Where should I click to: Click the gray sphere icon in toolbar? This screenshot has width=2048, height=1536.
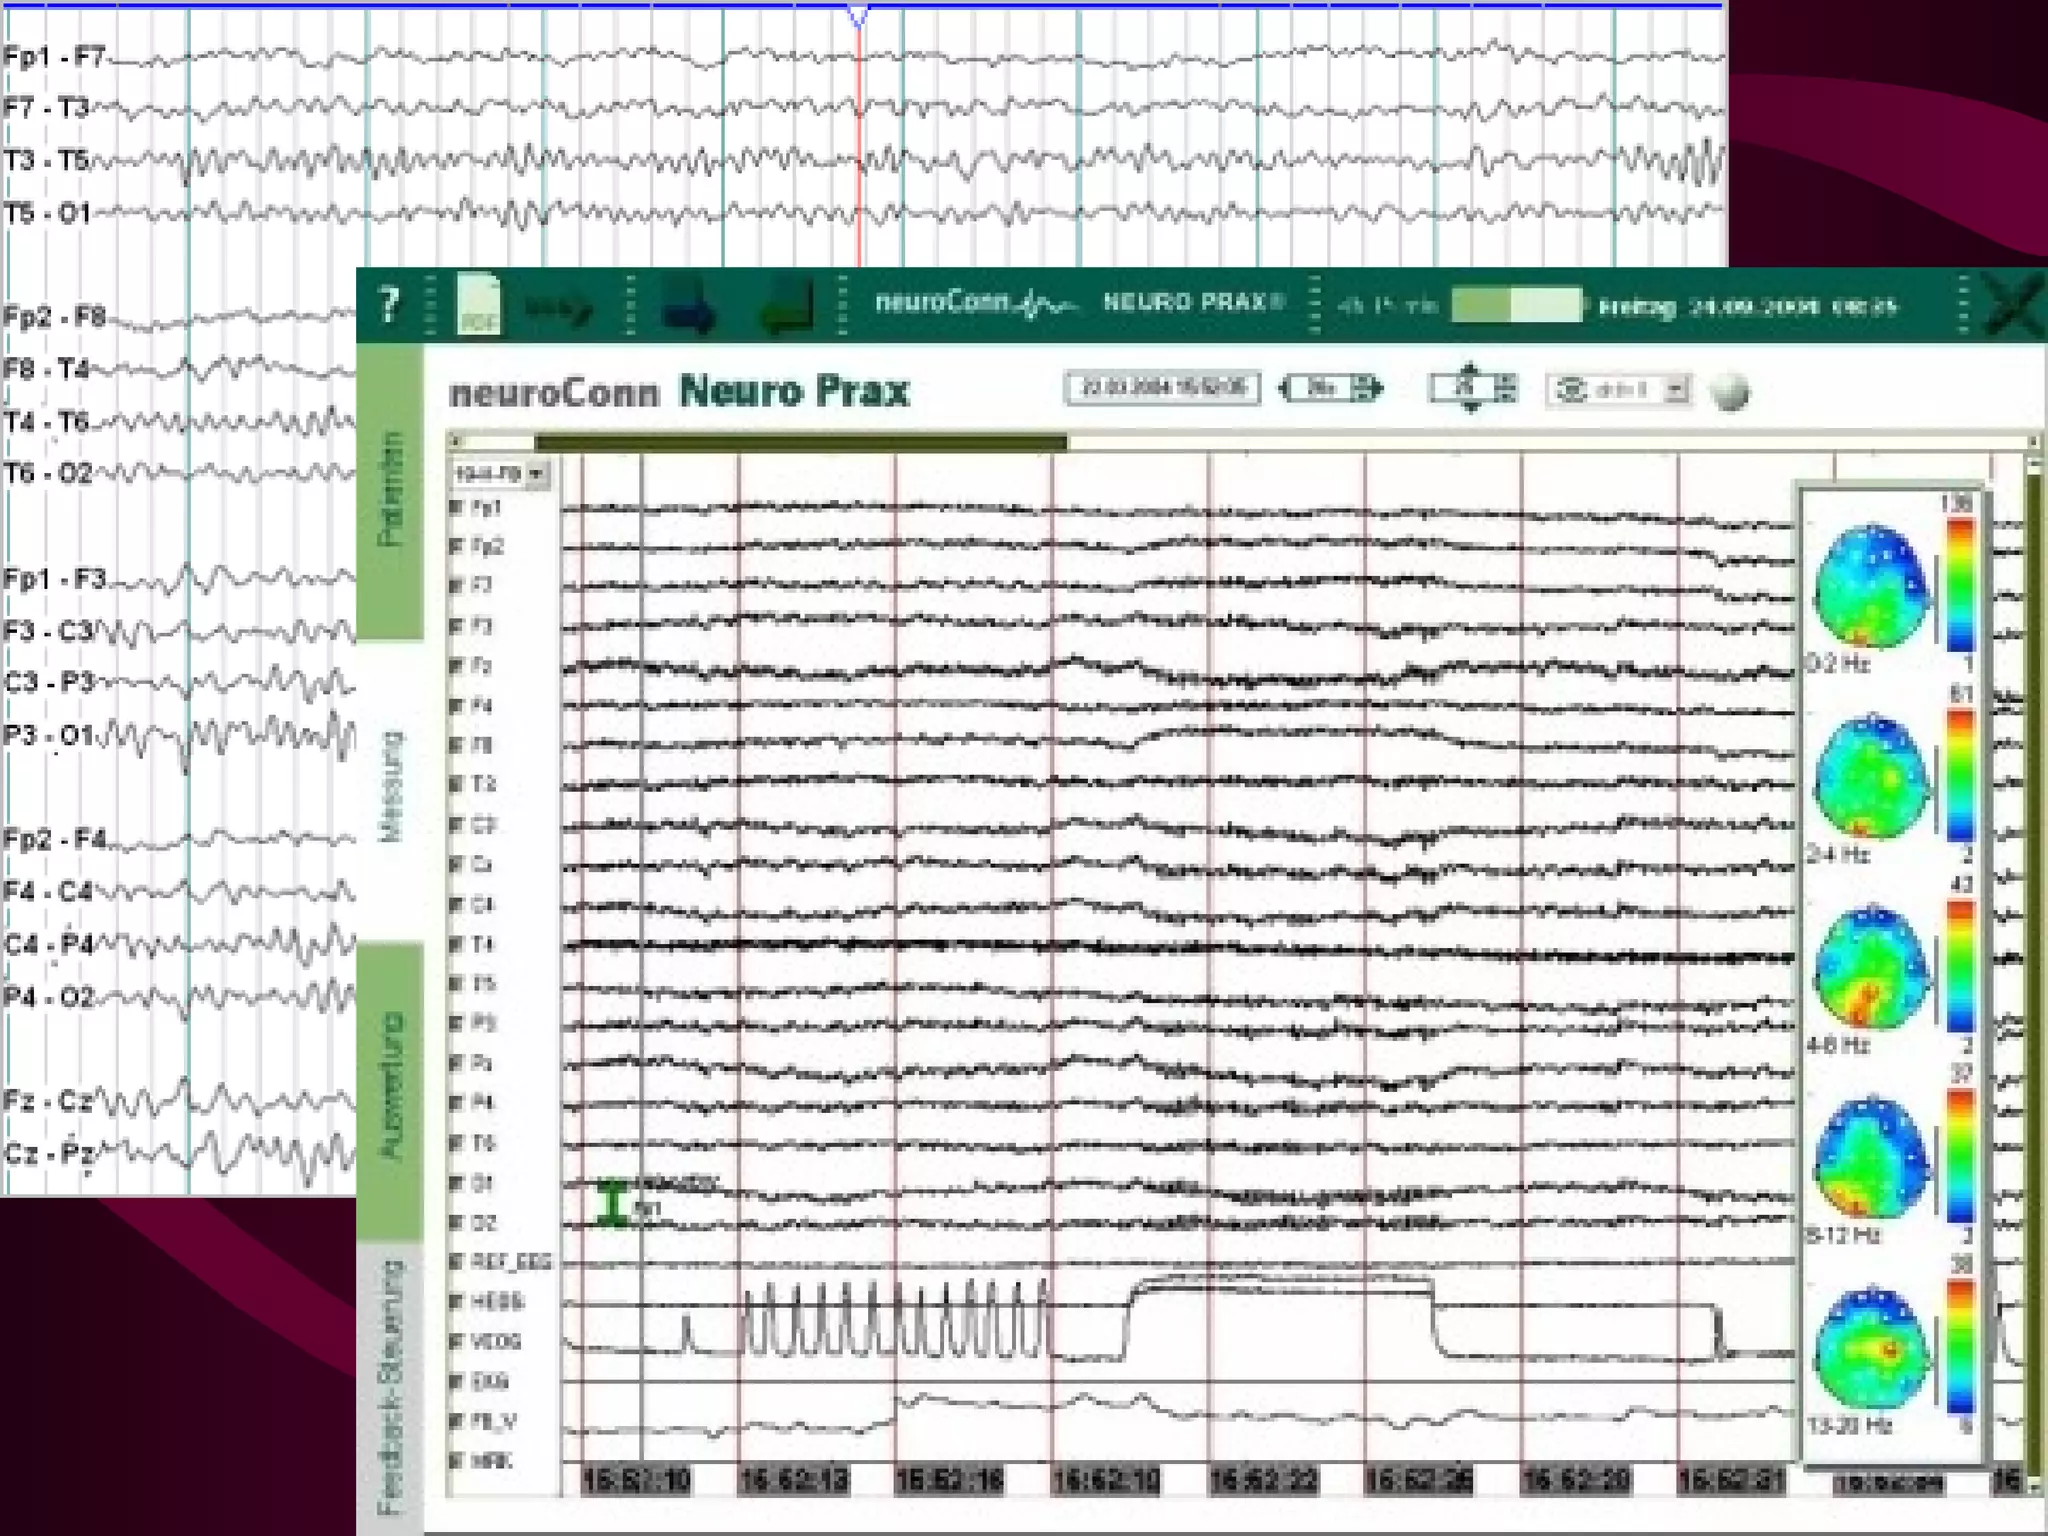point(1730,391)
